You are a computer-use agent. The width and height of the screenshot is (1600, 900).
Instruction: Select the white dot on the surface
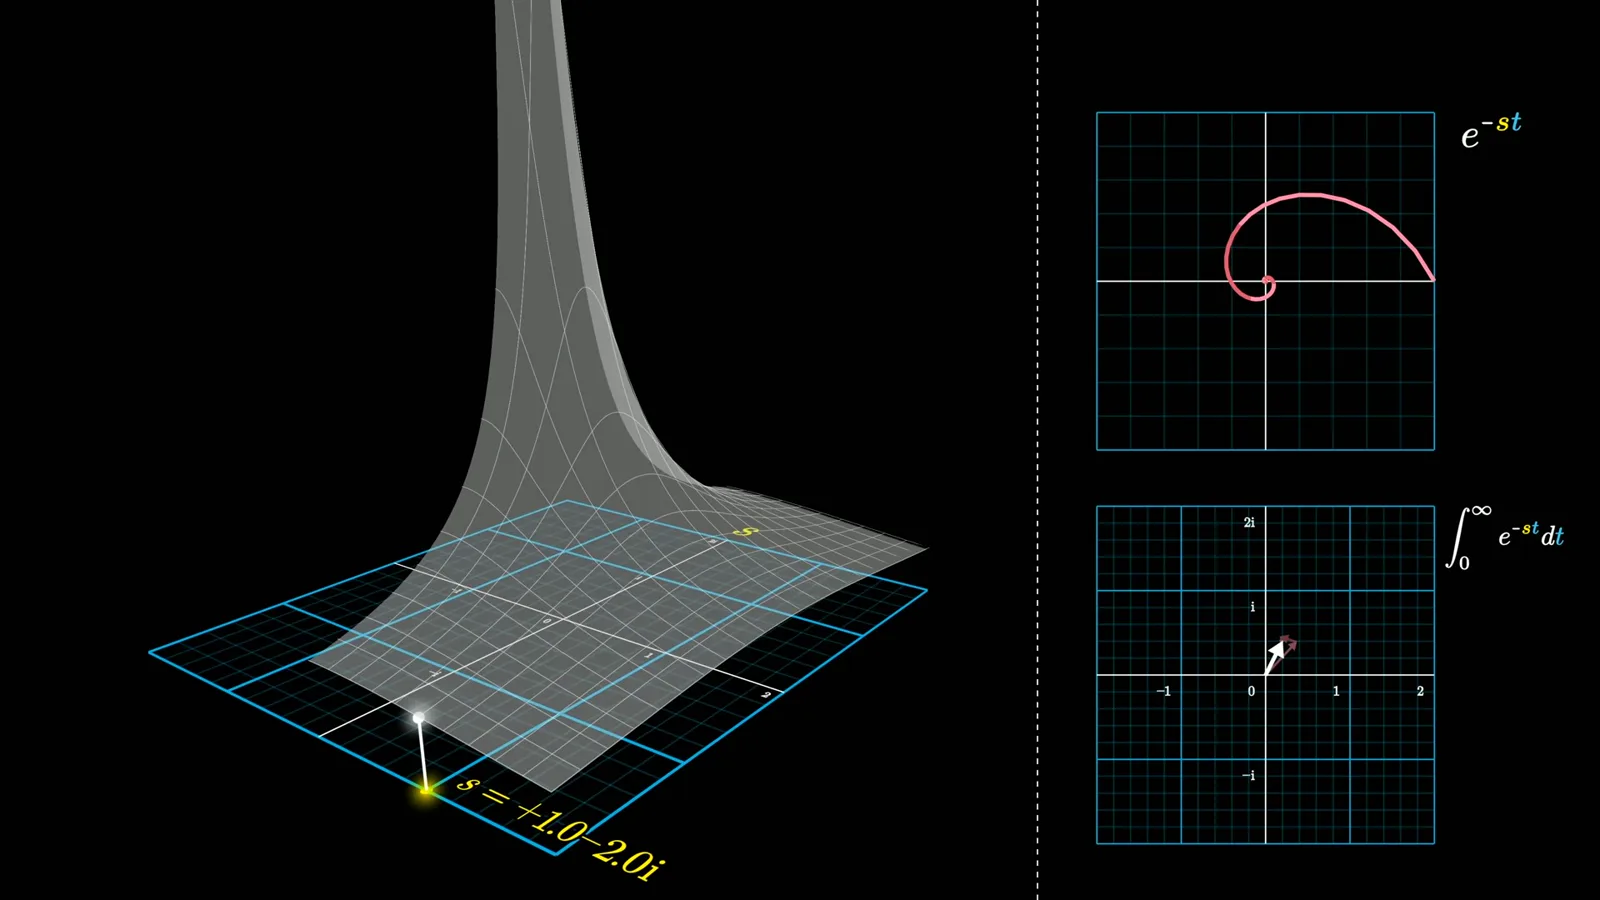[x=418, y=718]
